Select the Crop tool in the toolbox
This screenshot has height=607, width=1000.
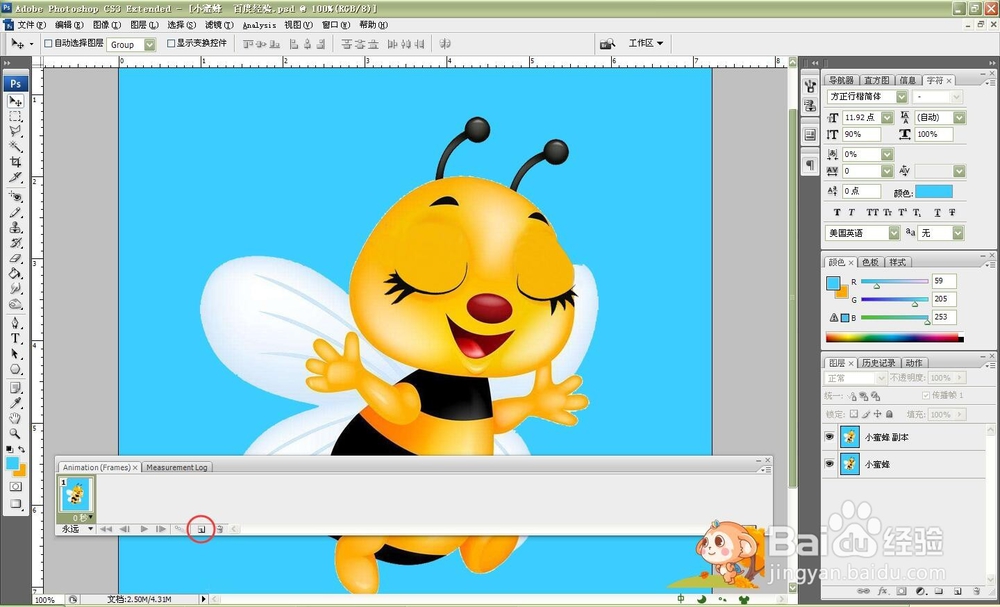point(16,162)
